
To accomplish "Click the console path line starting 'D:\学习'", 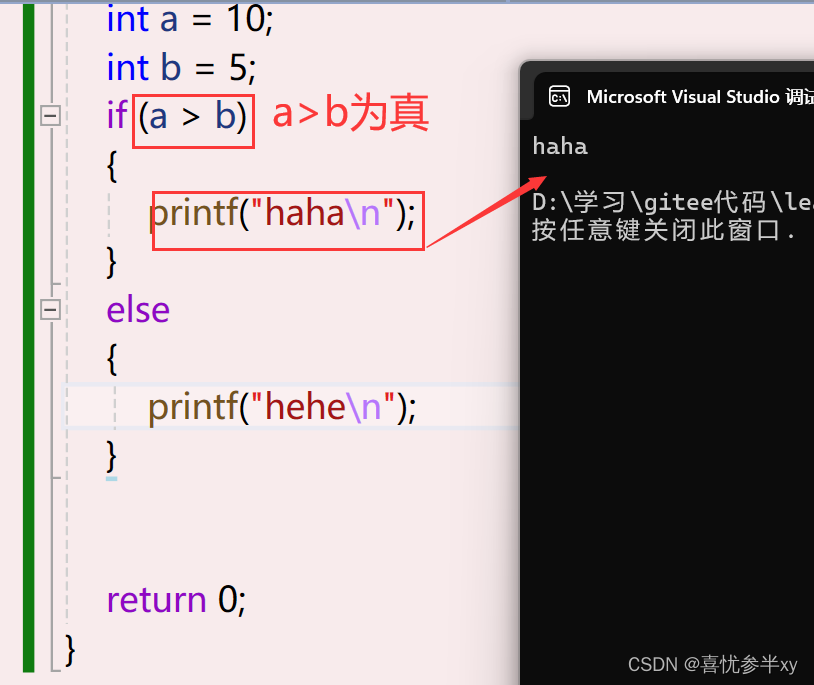I will 673,202.
